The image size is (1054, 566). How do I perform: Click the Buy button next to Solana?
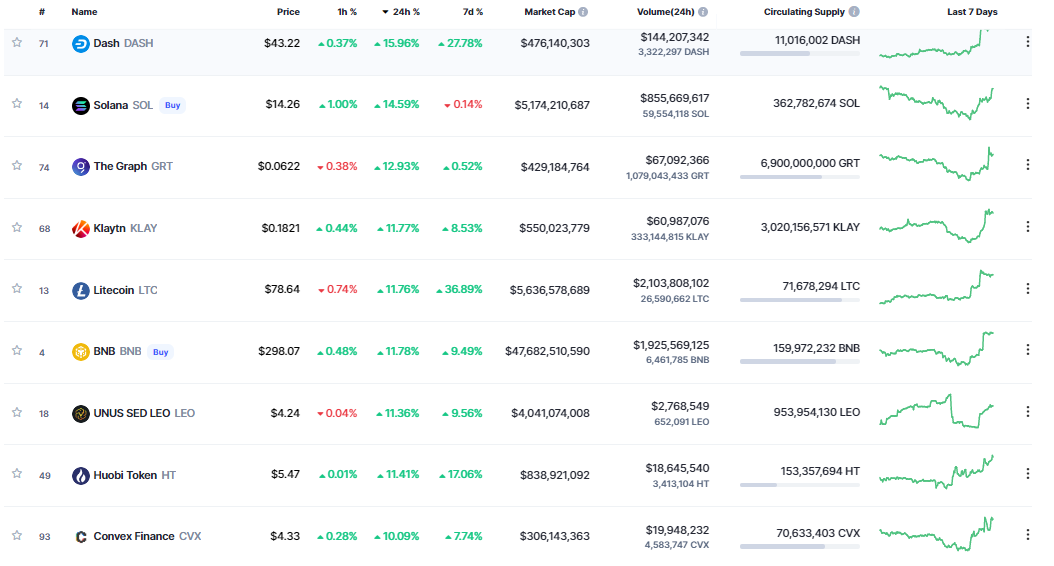point(173,105)
